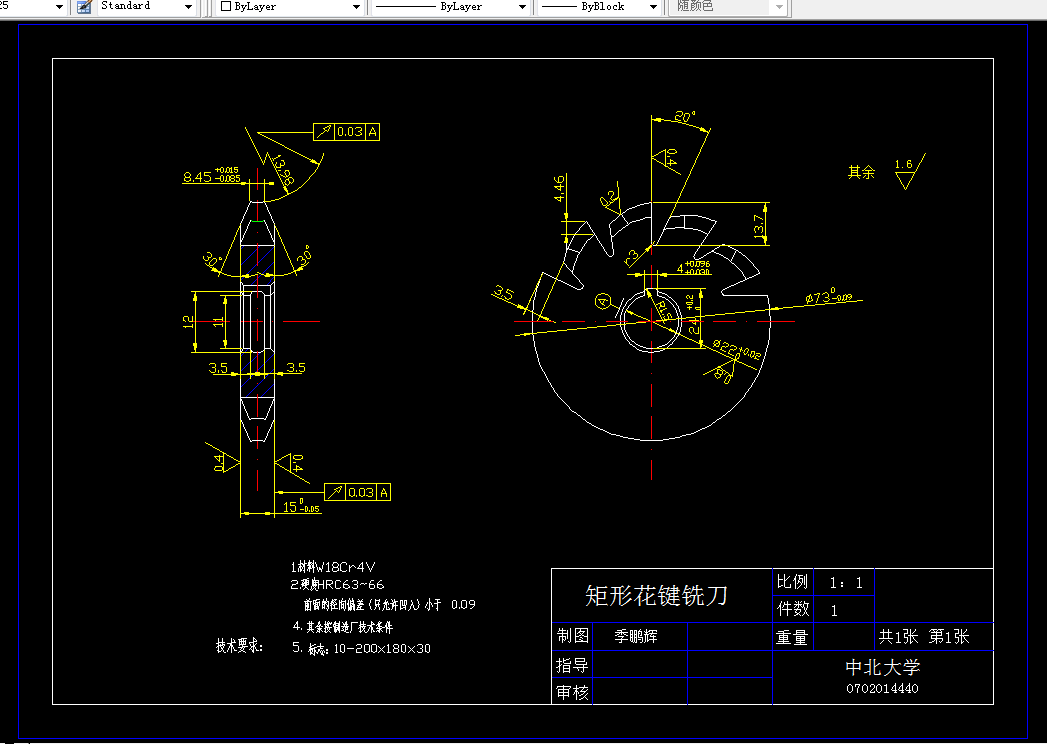Click the upper 0.03 A geometric tolerance frame
The width and height of the screenshot is (1047, 744).
coord(345,131)
